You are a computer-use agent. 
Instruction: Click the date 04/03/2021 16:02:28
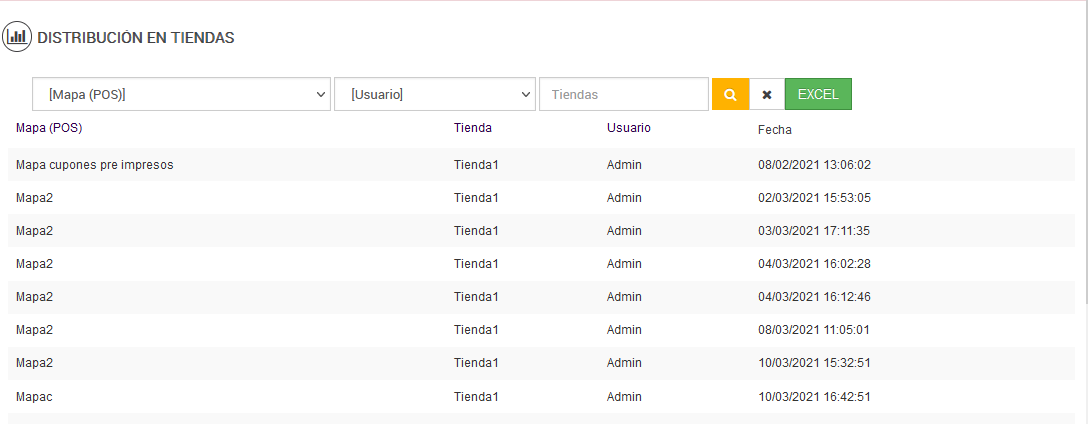click(x=814, y=264)
